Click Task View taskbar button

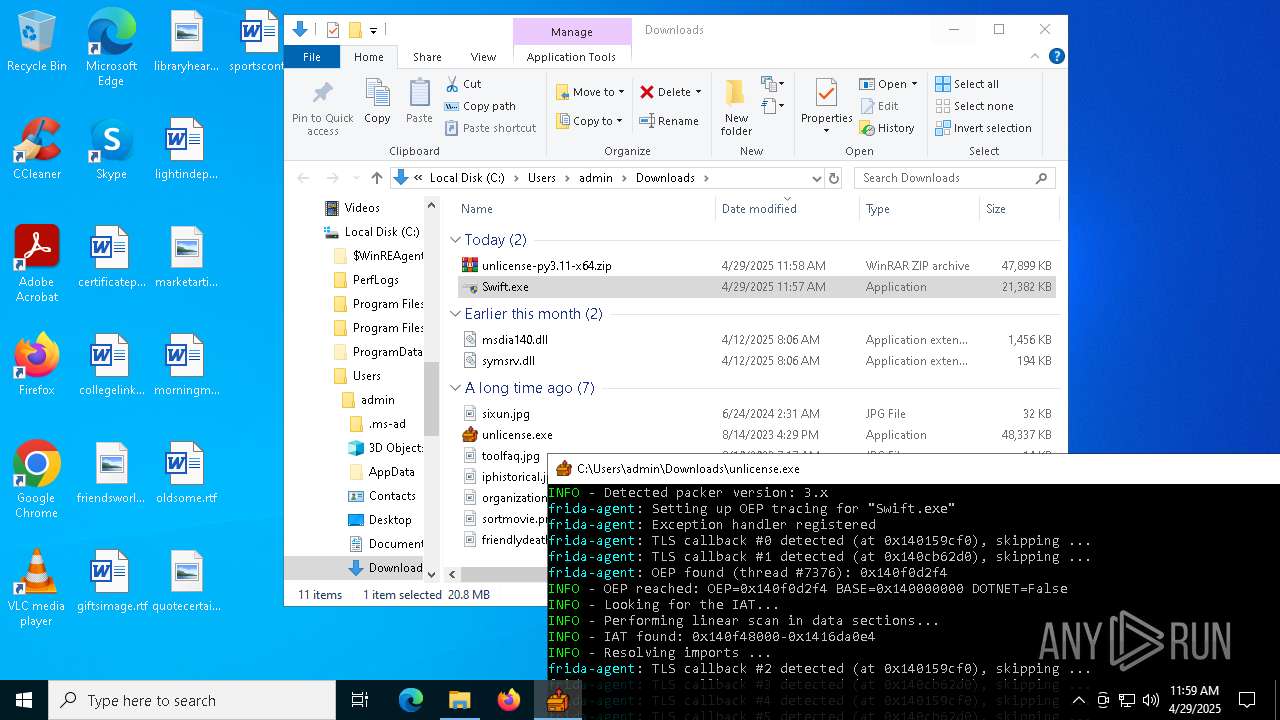click(361, 700)
